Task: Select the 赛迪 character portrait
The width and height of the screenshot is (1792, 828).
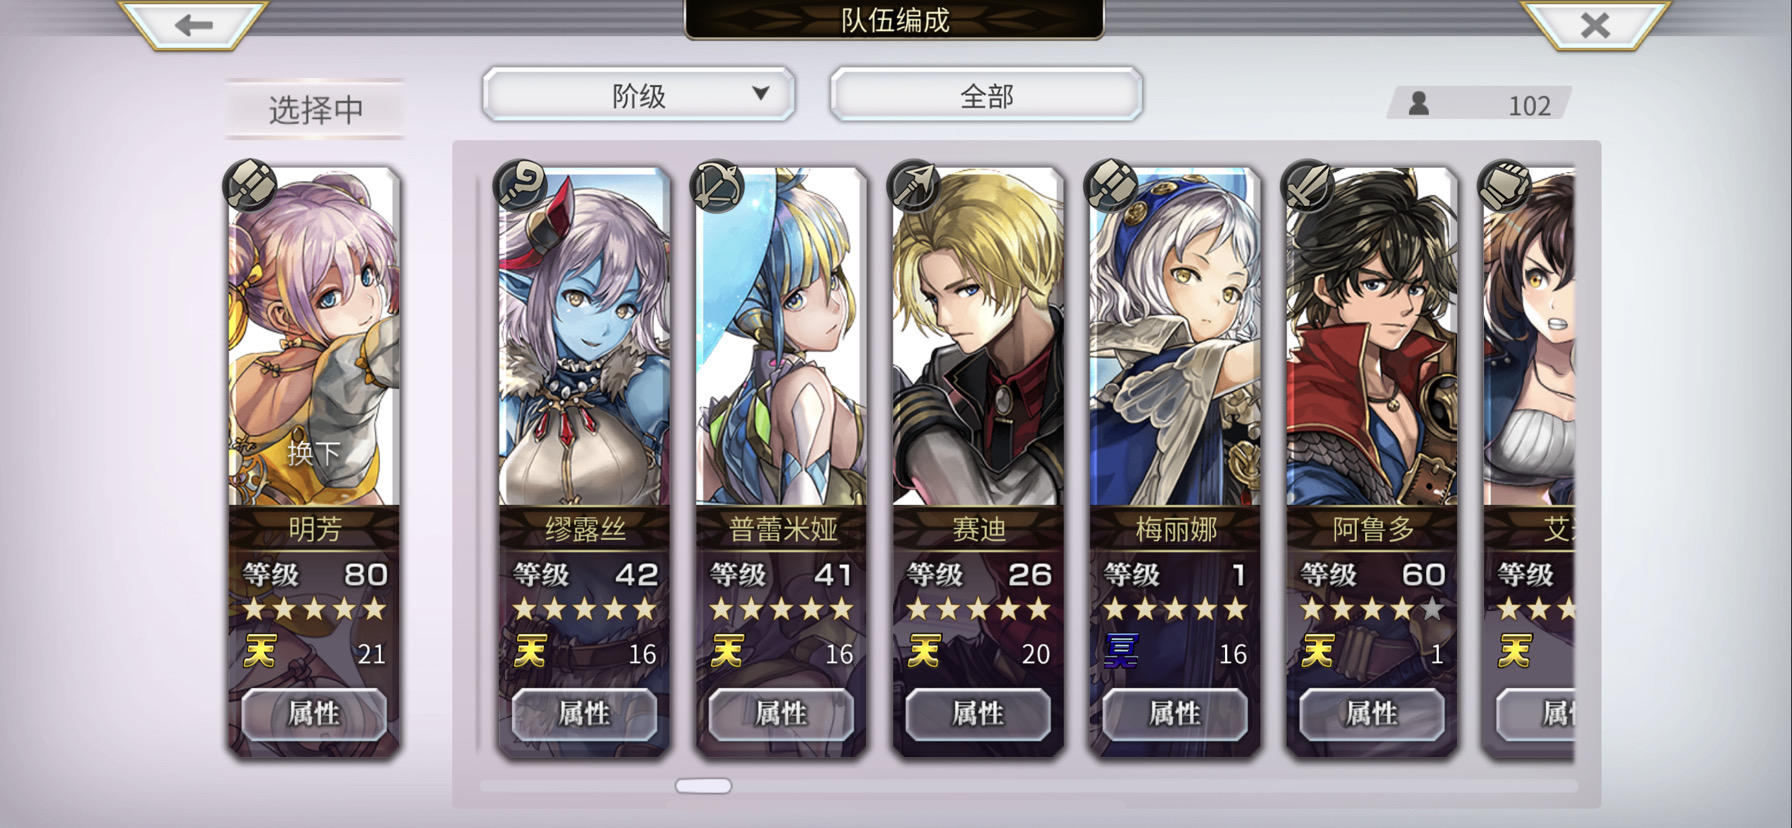Action: tap(978, 338)
